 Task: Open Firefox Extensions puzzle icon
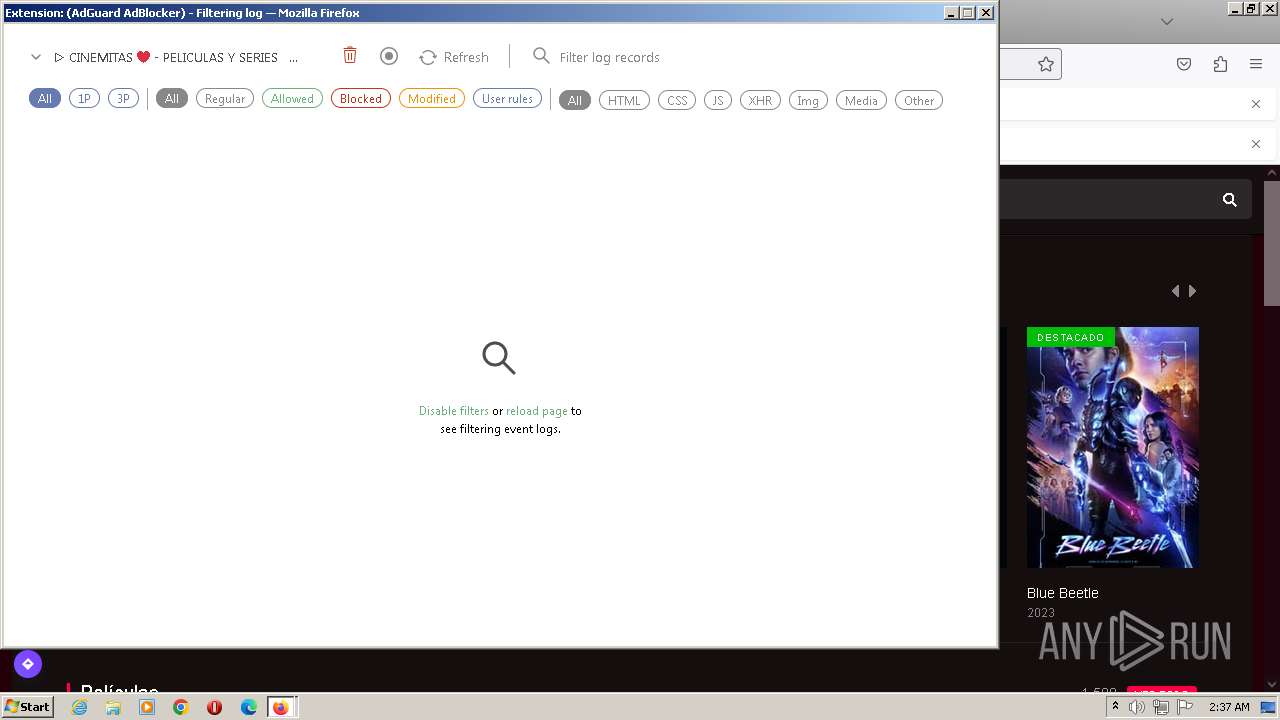tap(1220, 64)
